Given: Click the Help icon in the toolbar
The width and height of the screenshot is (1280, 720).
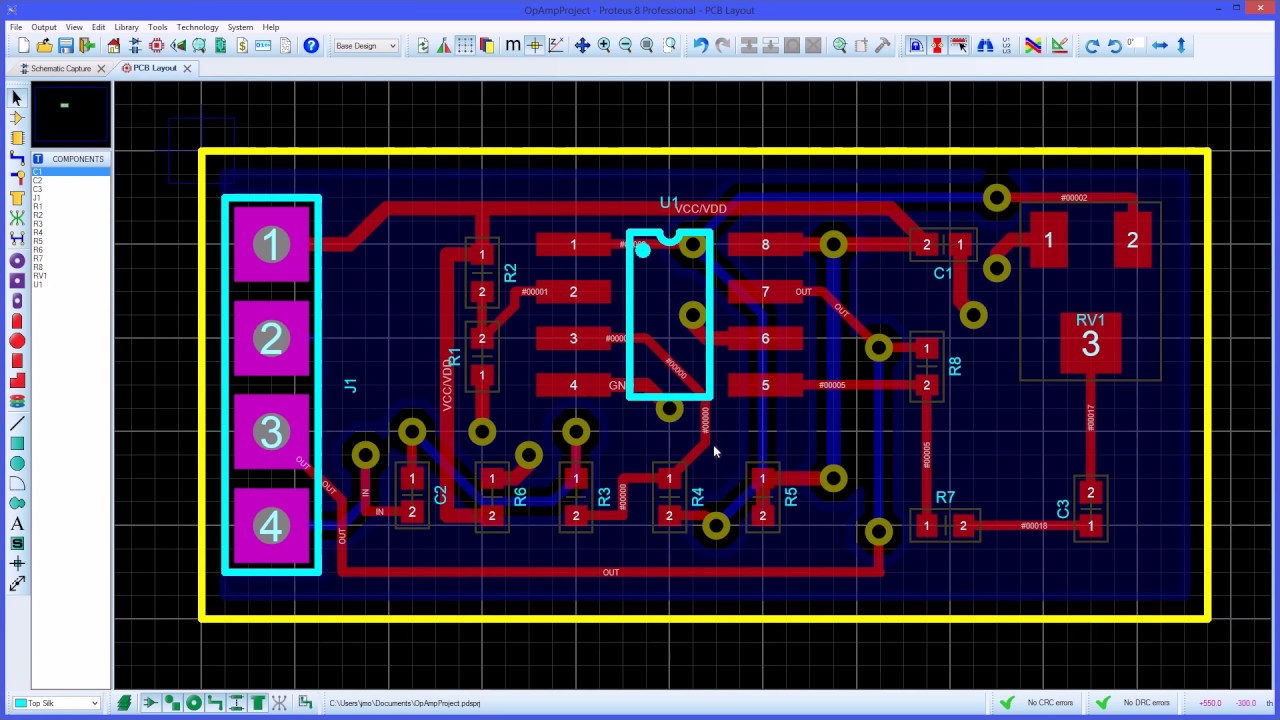Looking at the screenshot, I should click(x=310, y=45).
